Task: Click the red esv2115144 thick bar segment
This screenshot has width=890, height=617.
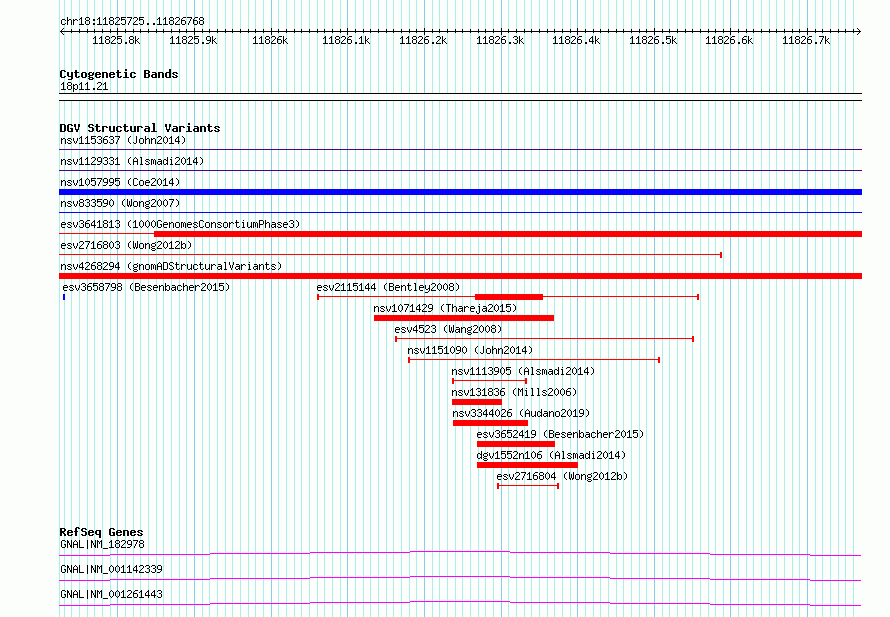Action: pyautogui.click(x=509, y=297)
